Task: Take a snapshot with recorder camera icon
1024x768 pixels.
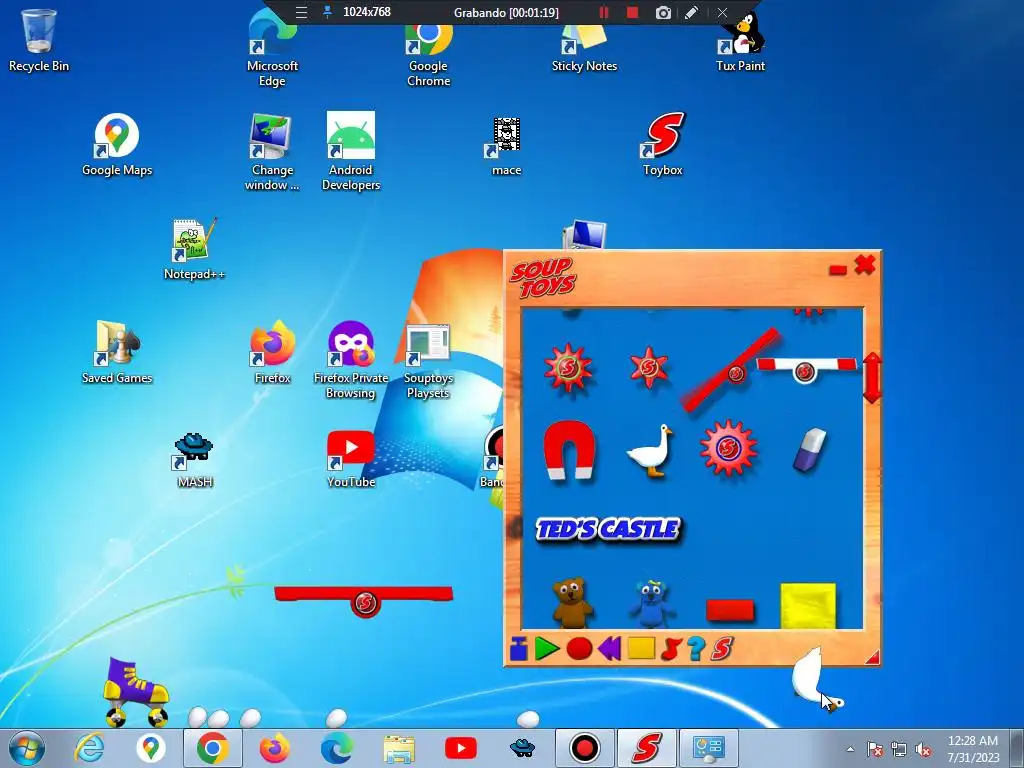Action: point(663,12)
